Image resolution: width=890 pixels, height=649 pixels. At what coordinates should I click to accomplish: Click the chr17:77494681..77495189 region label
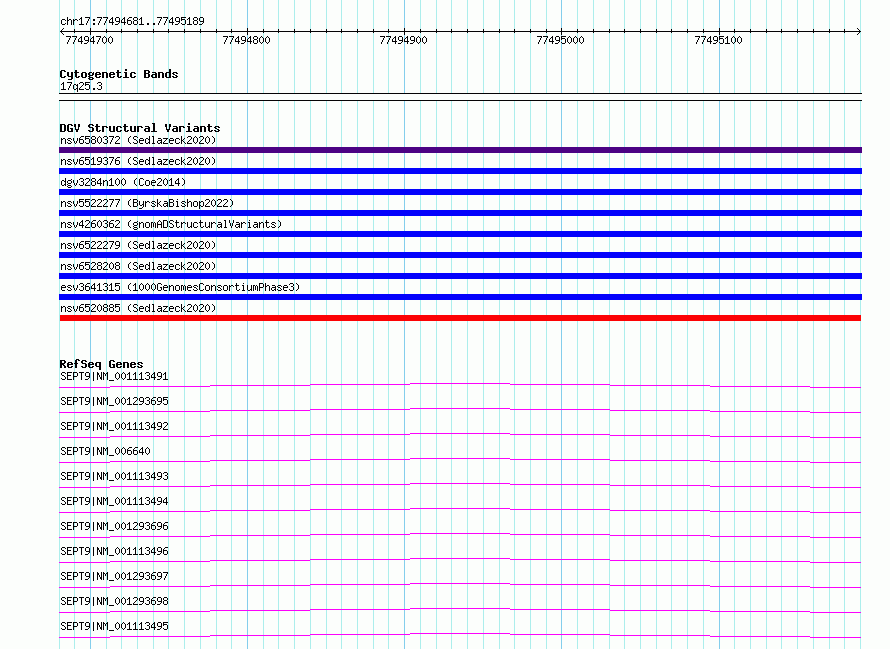point(132,21)
